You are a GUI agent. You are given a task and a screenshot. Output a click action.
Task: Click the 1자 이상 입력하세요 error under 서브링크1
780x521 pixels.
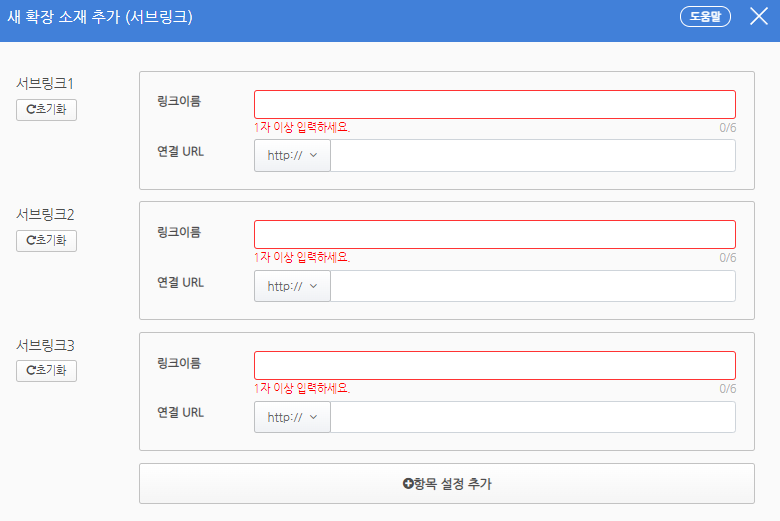click(302, 127)
